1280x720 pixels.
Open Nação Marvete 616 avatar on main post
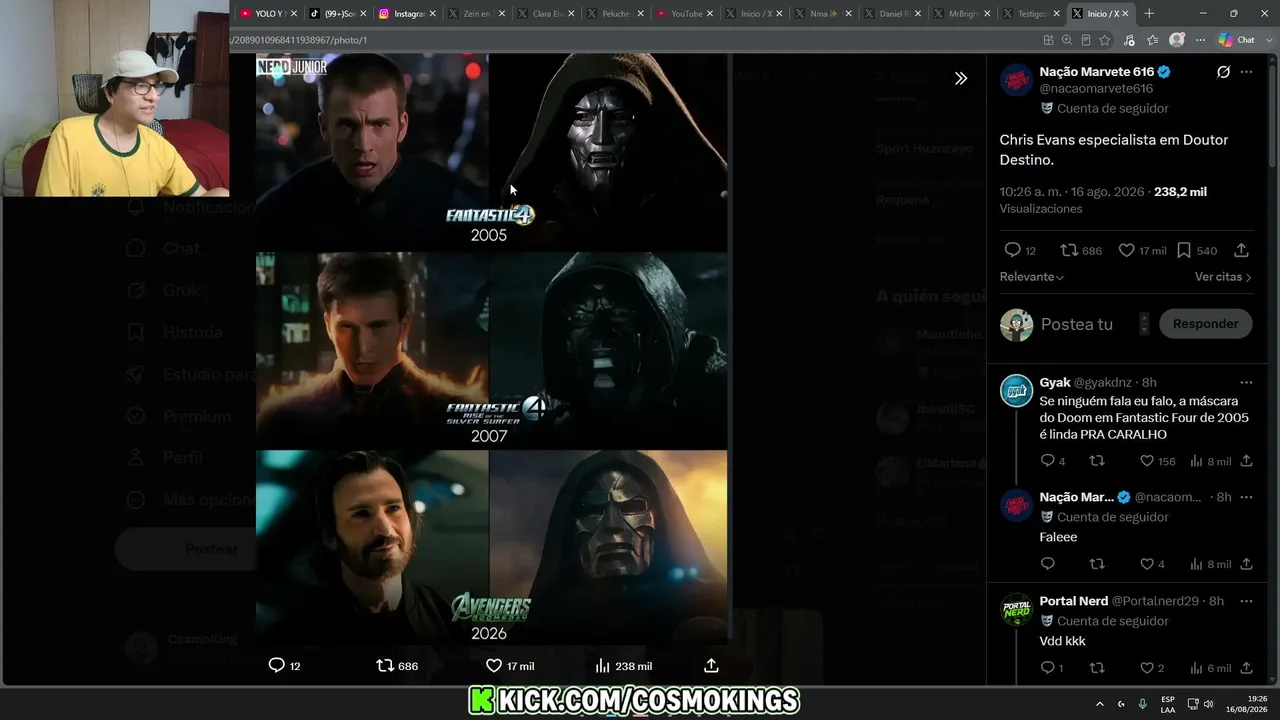click(x=1017, y=80)
